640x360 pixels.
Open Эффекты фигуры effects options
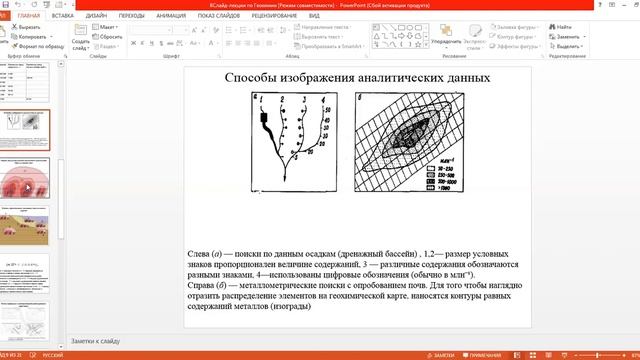pos(515,47)
